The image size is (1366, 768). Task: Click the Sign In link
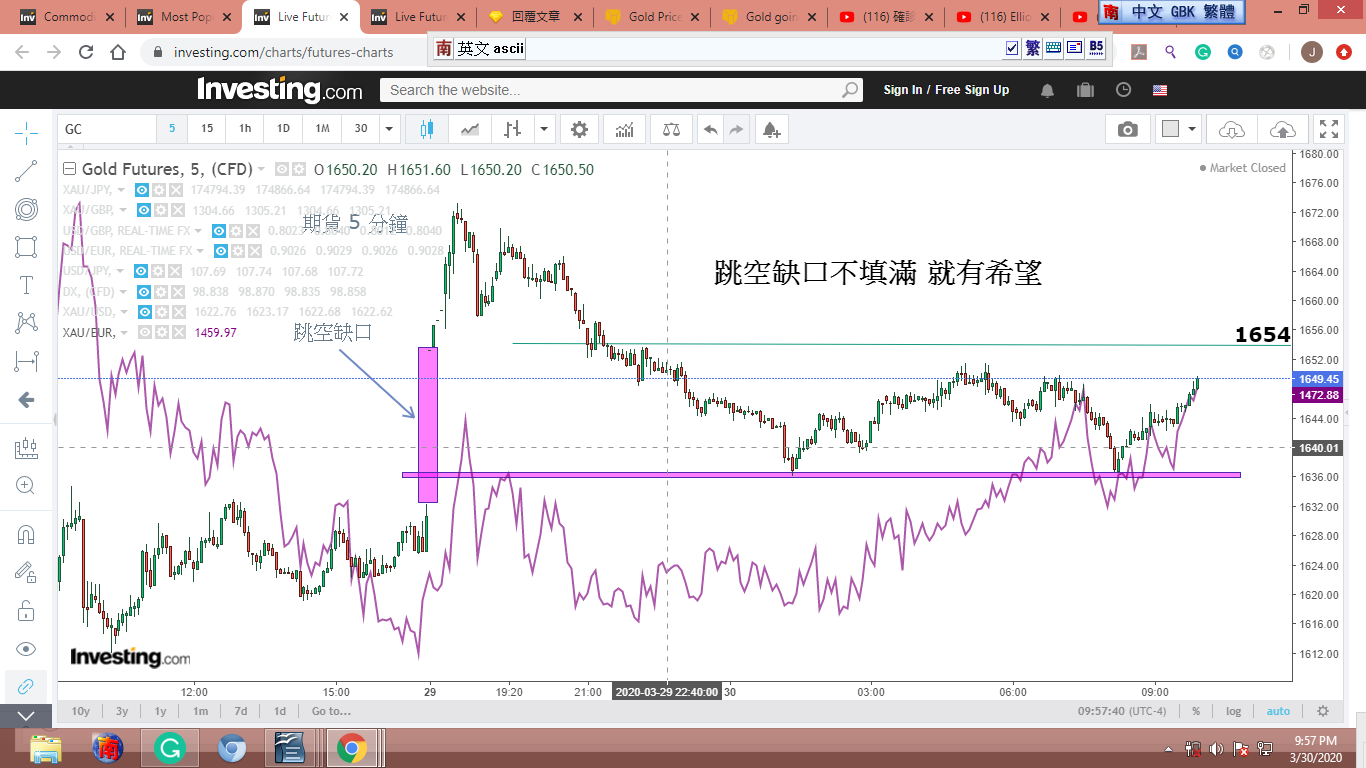[x=902, y=90]
